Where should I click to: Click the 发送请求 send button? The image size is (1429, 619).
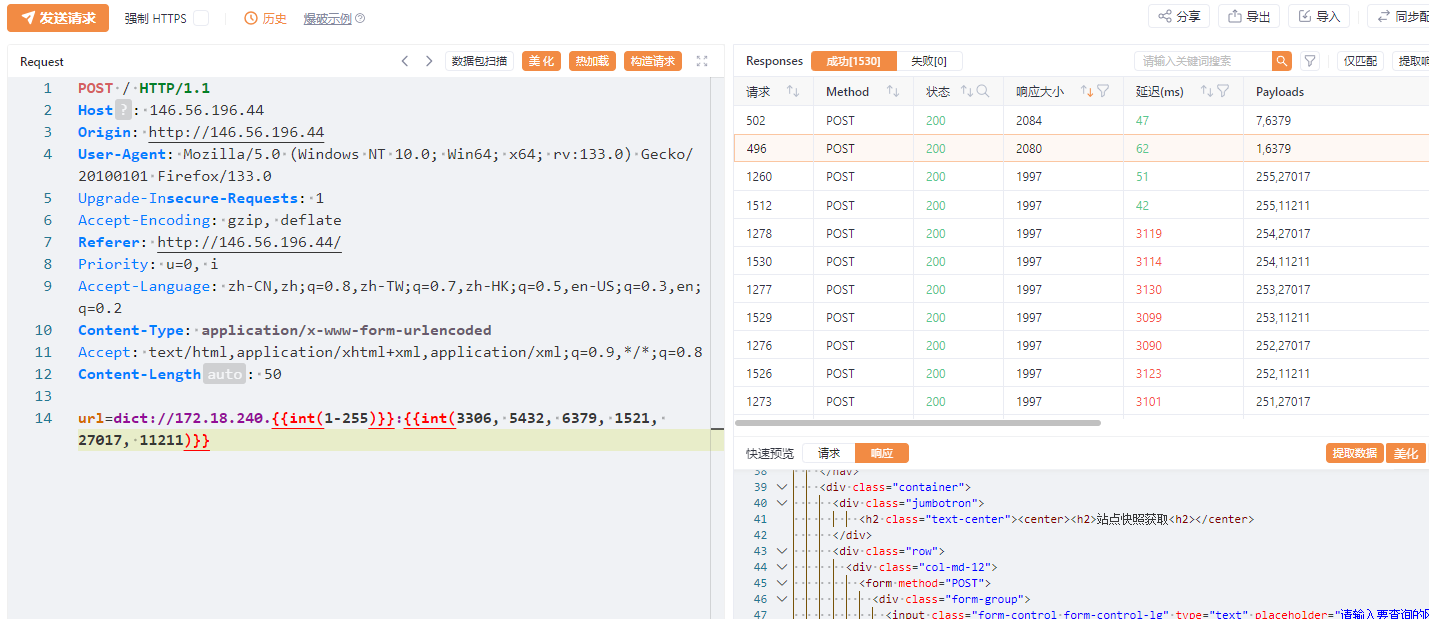(x=58, y=18)
